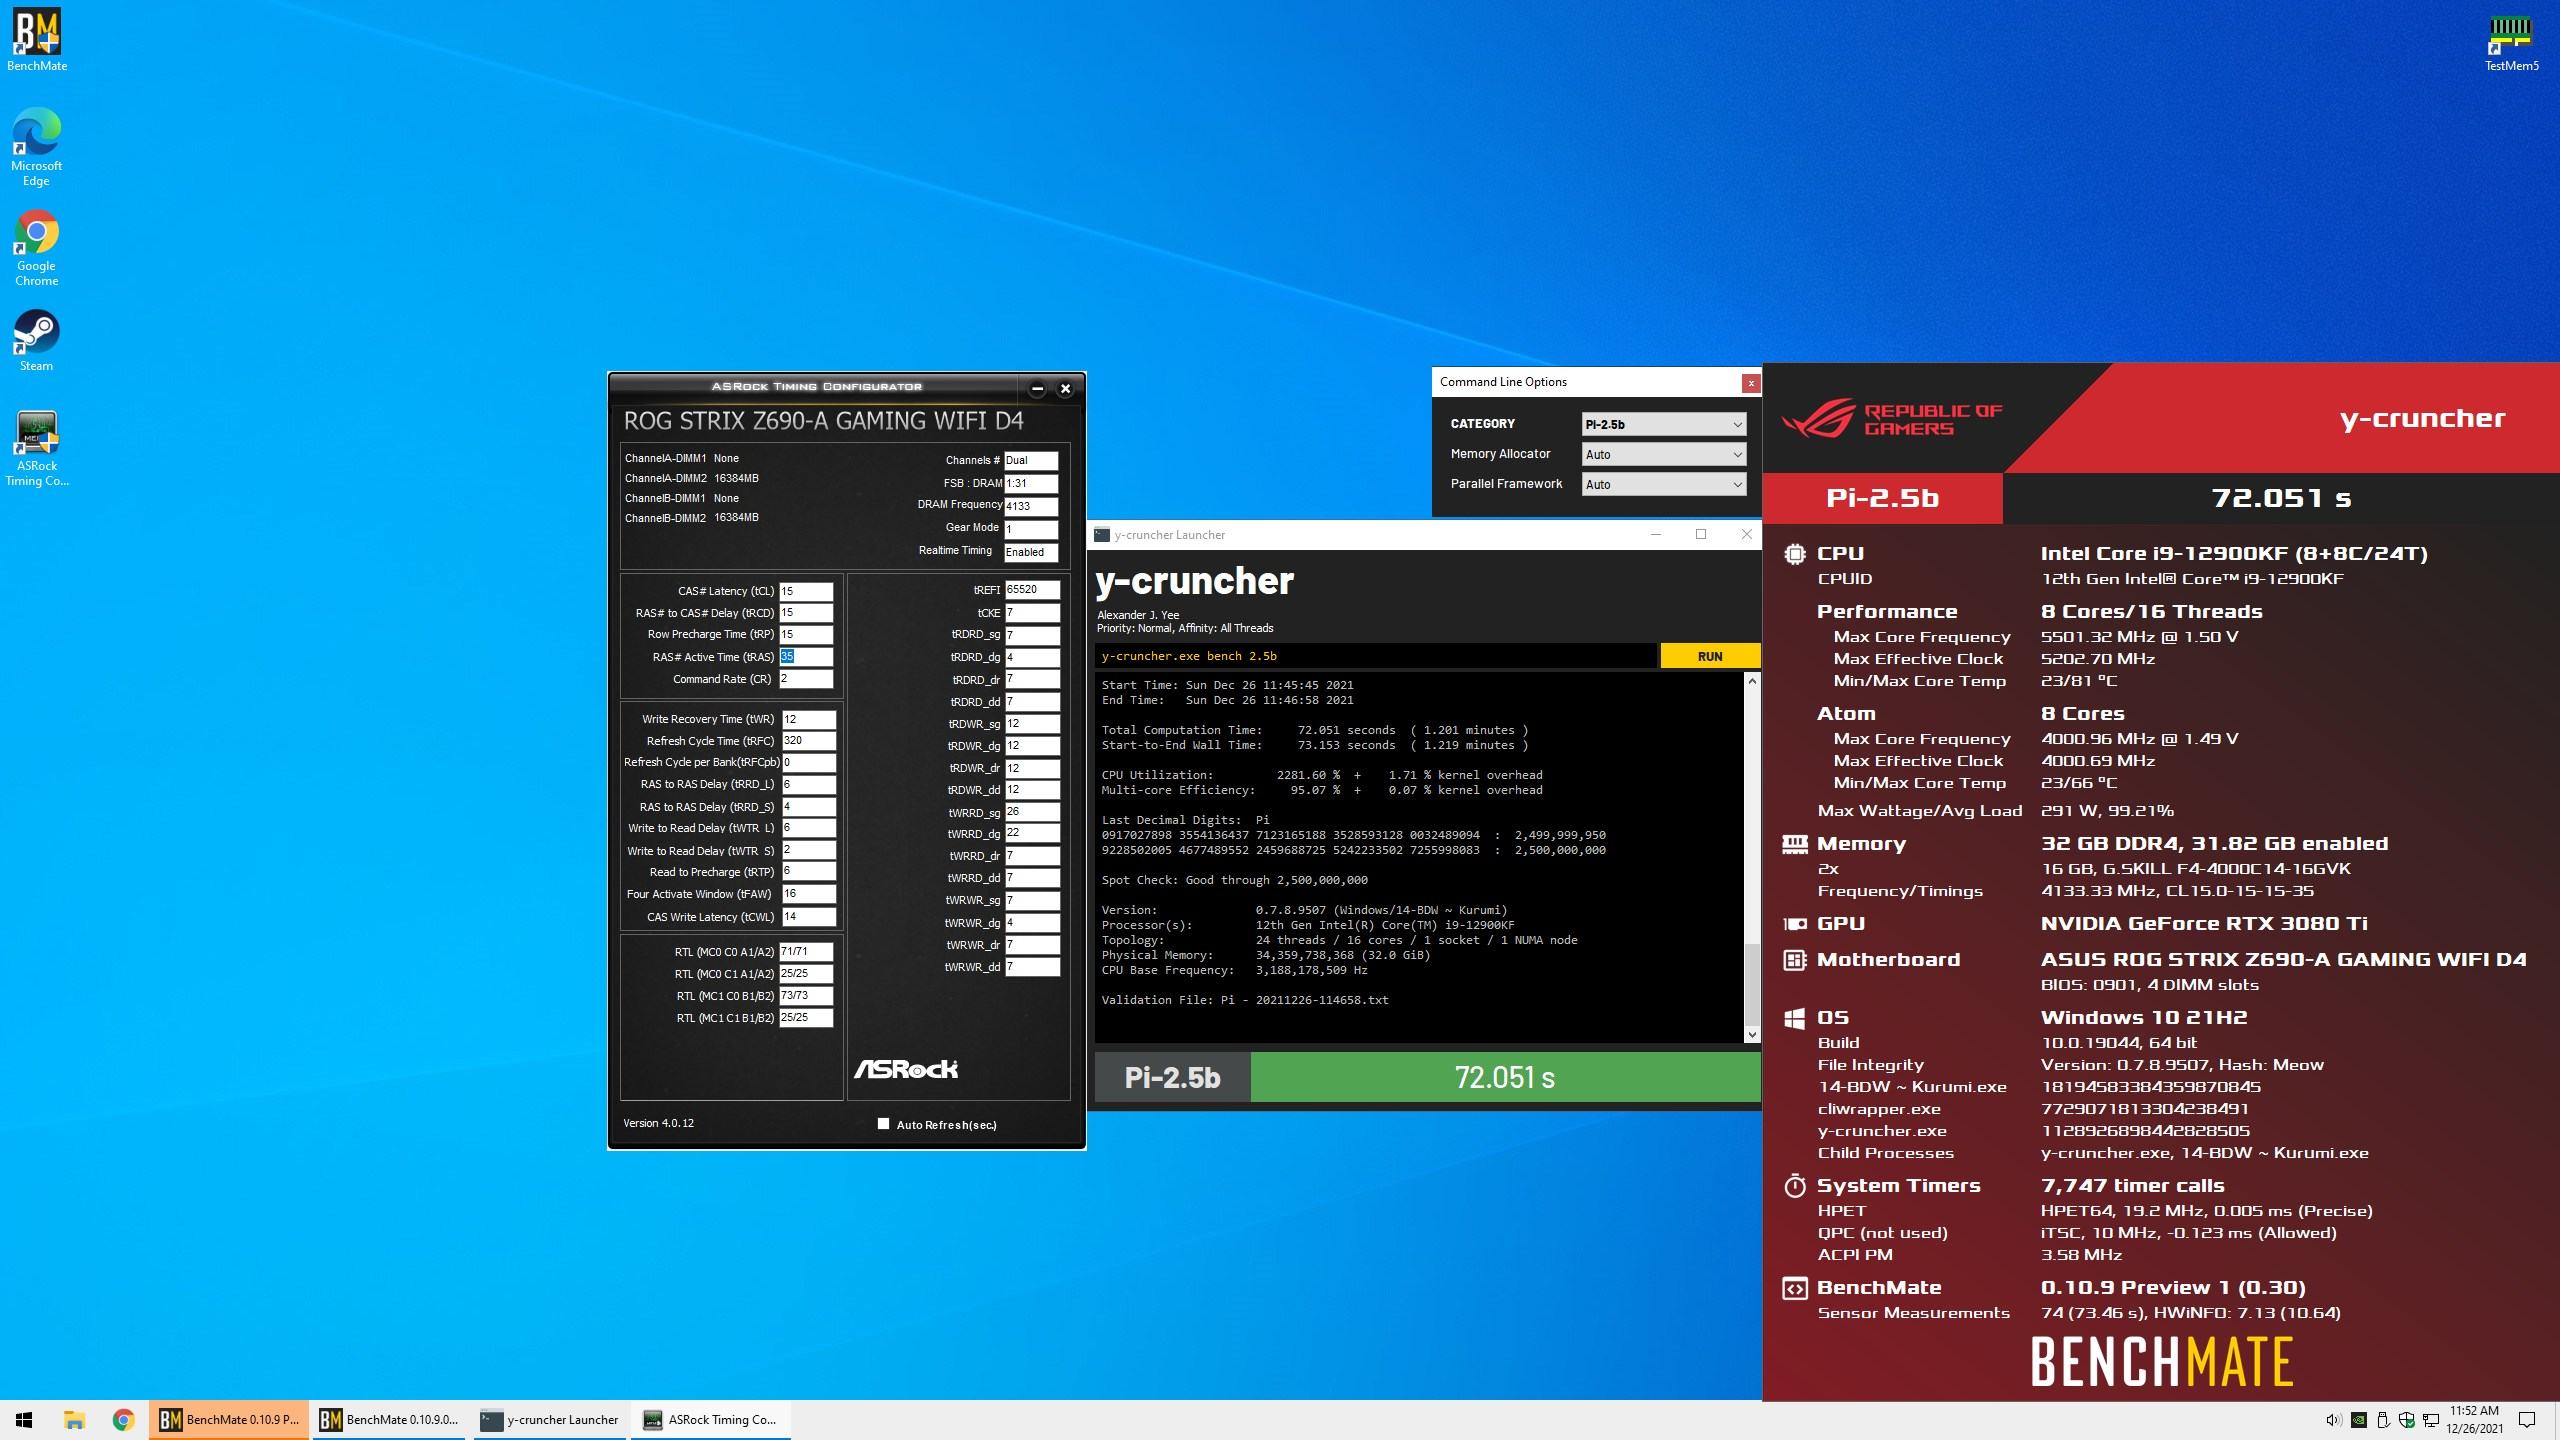Screen dimensions: 2560x1440
Task: Open the CATEGORY dropdown showing Pi-2.5b
Action: pos(1664,424)
